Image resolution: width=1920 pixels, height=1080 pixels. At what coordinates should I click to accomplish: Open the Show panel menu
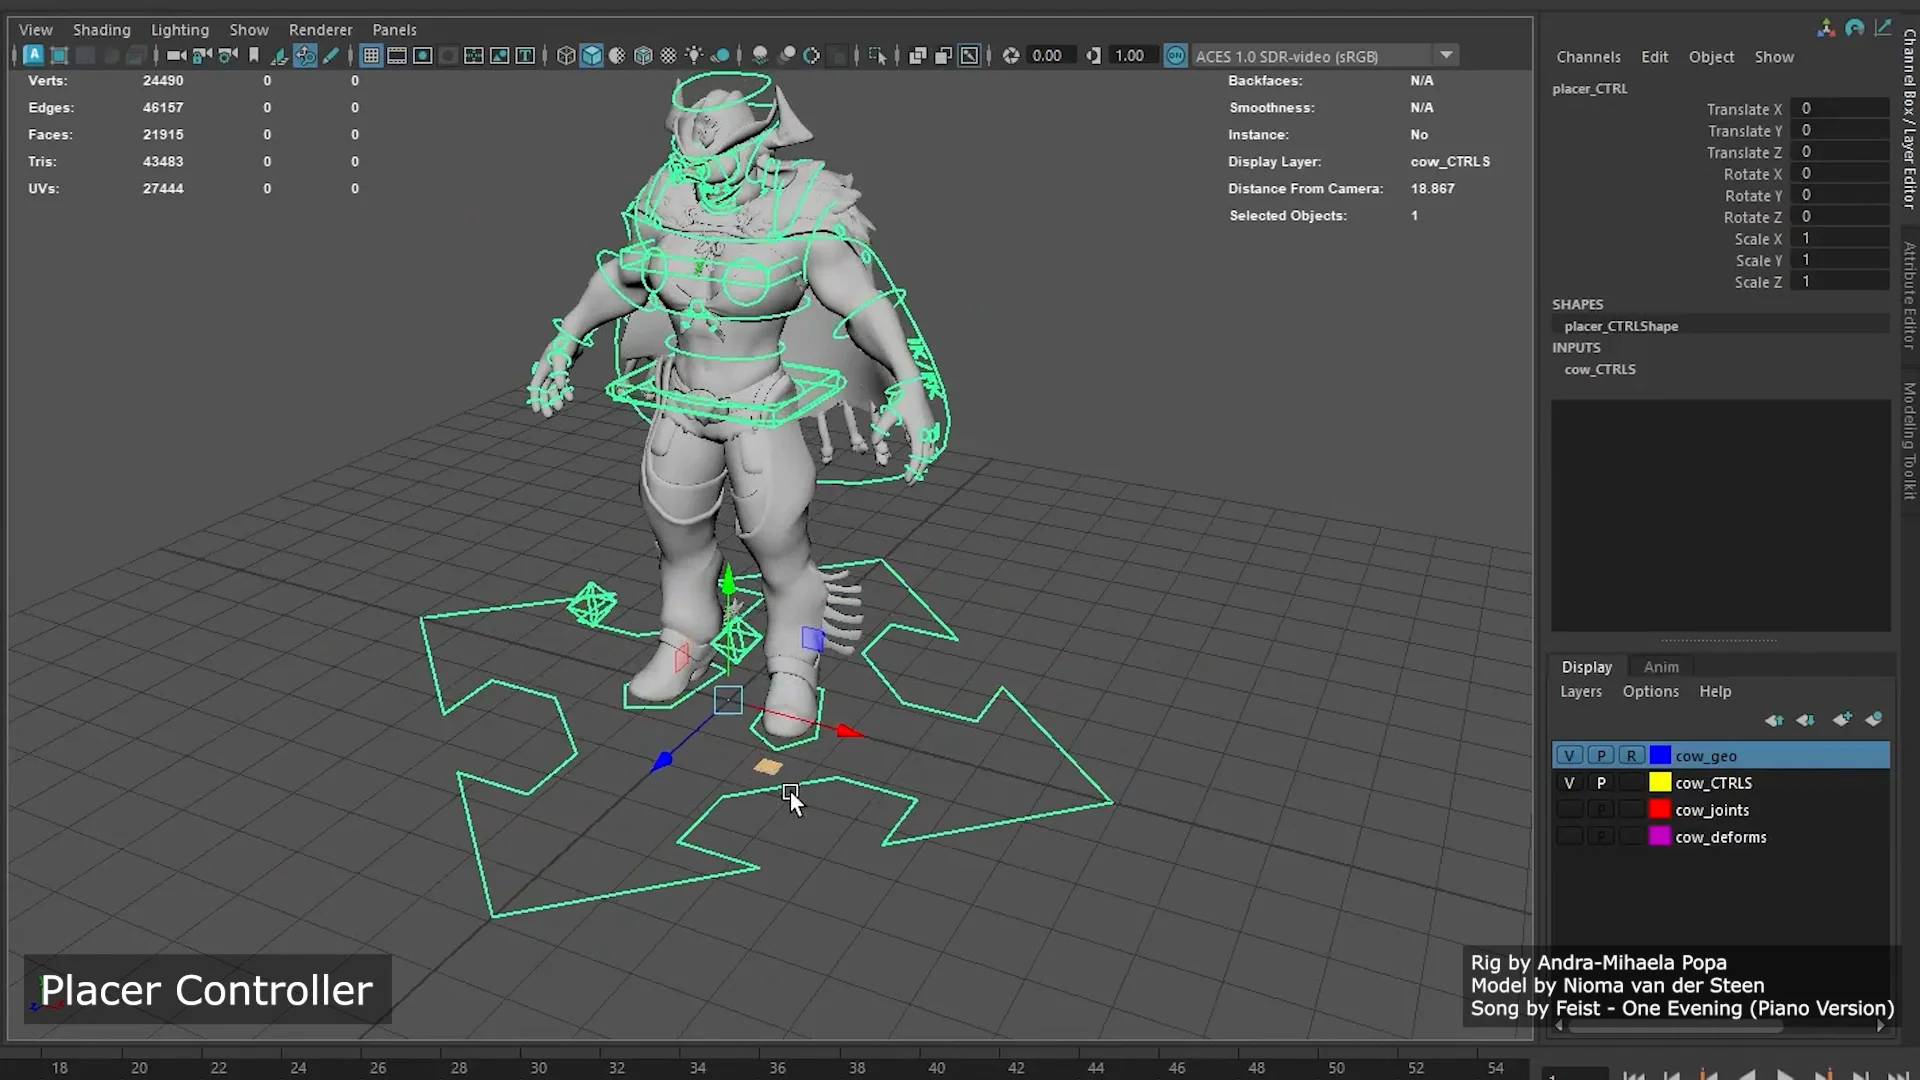click(249, 30)
